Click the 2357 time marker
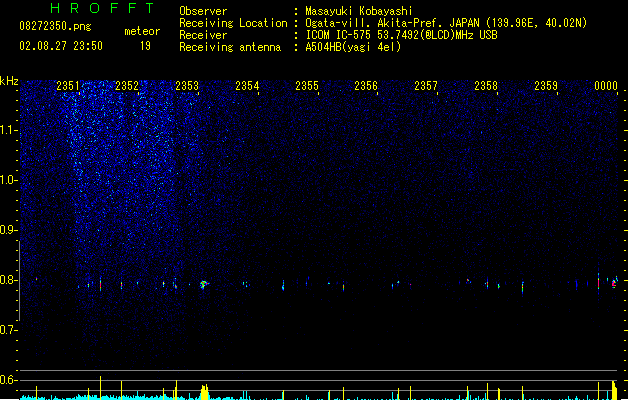 click(x=426, y=85)
